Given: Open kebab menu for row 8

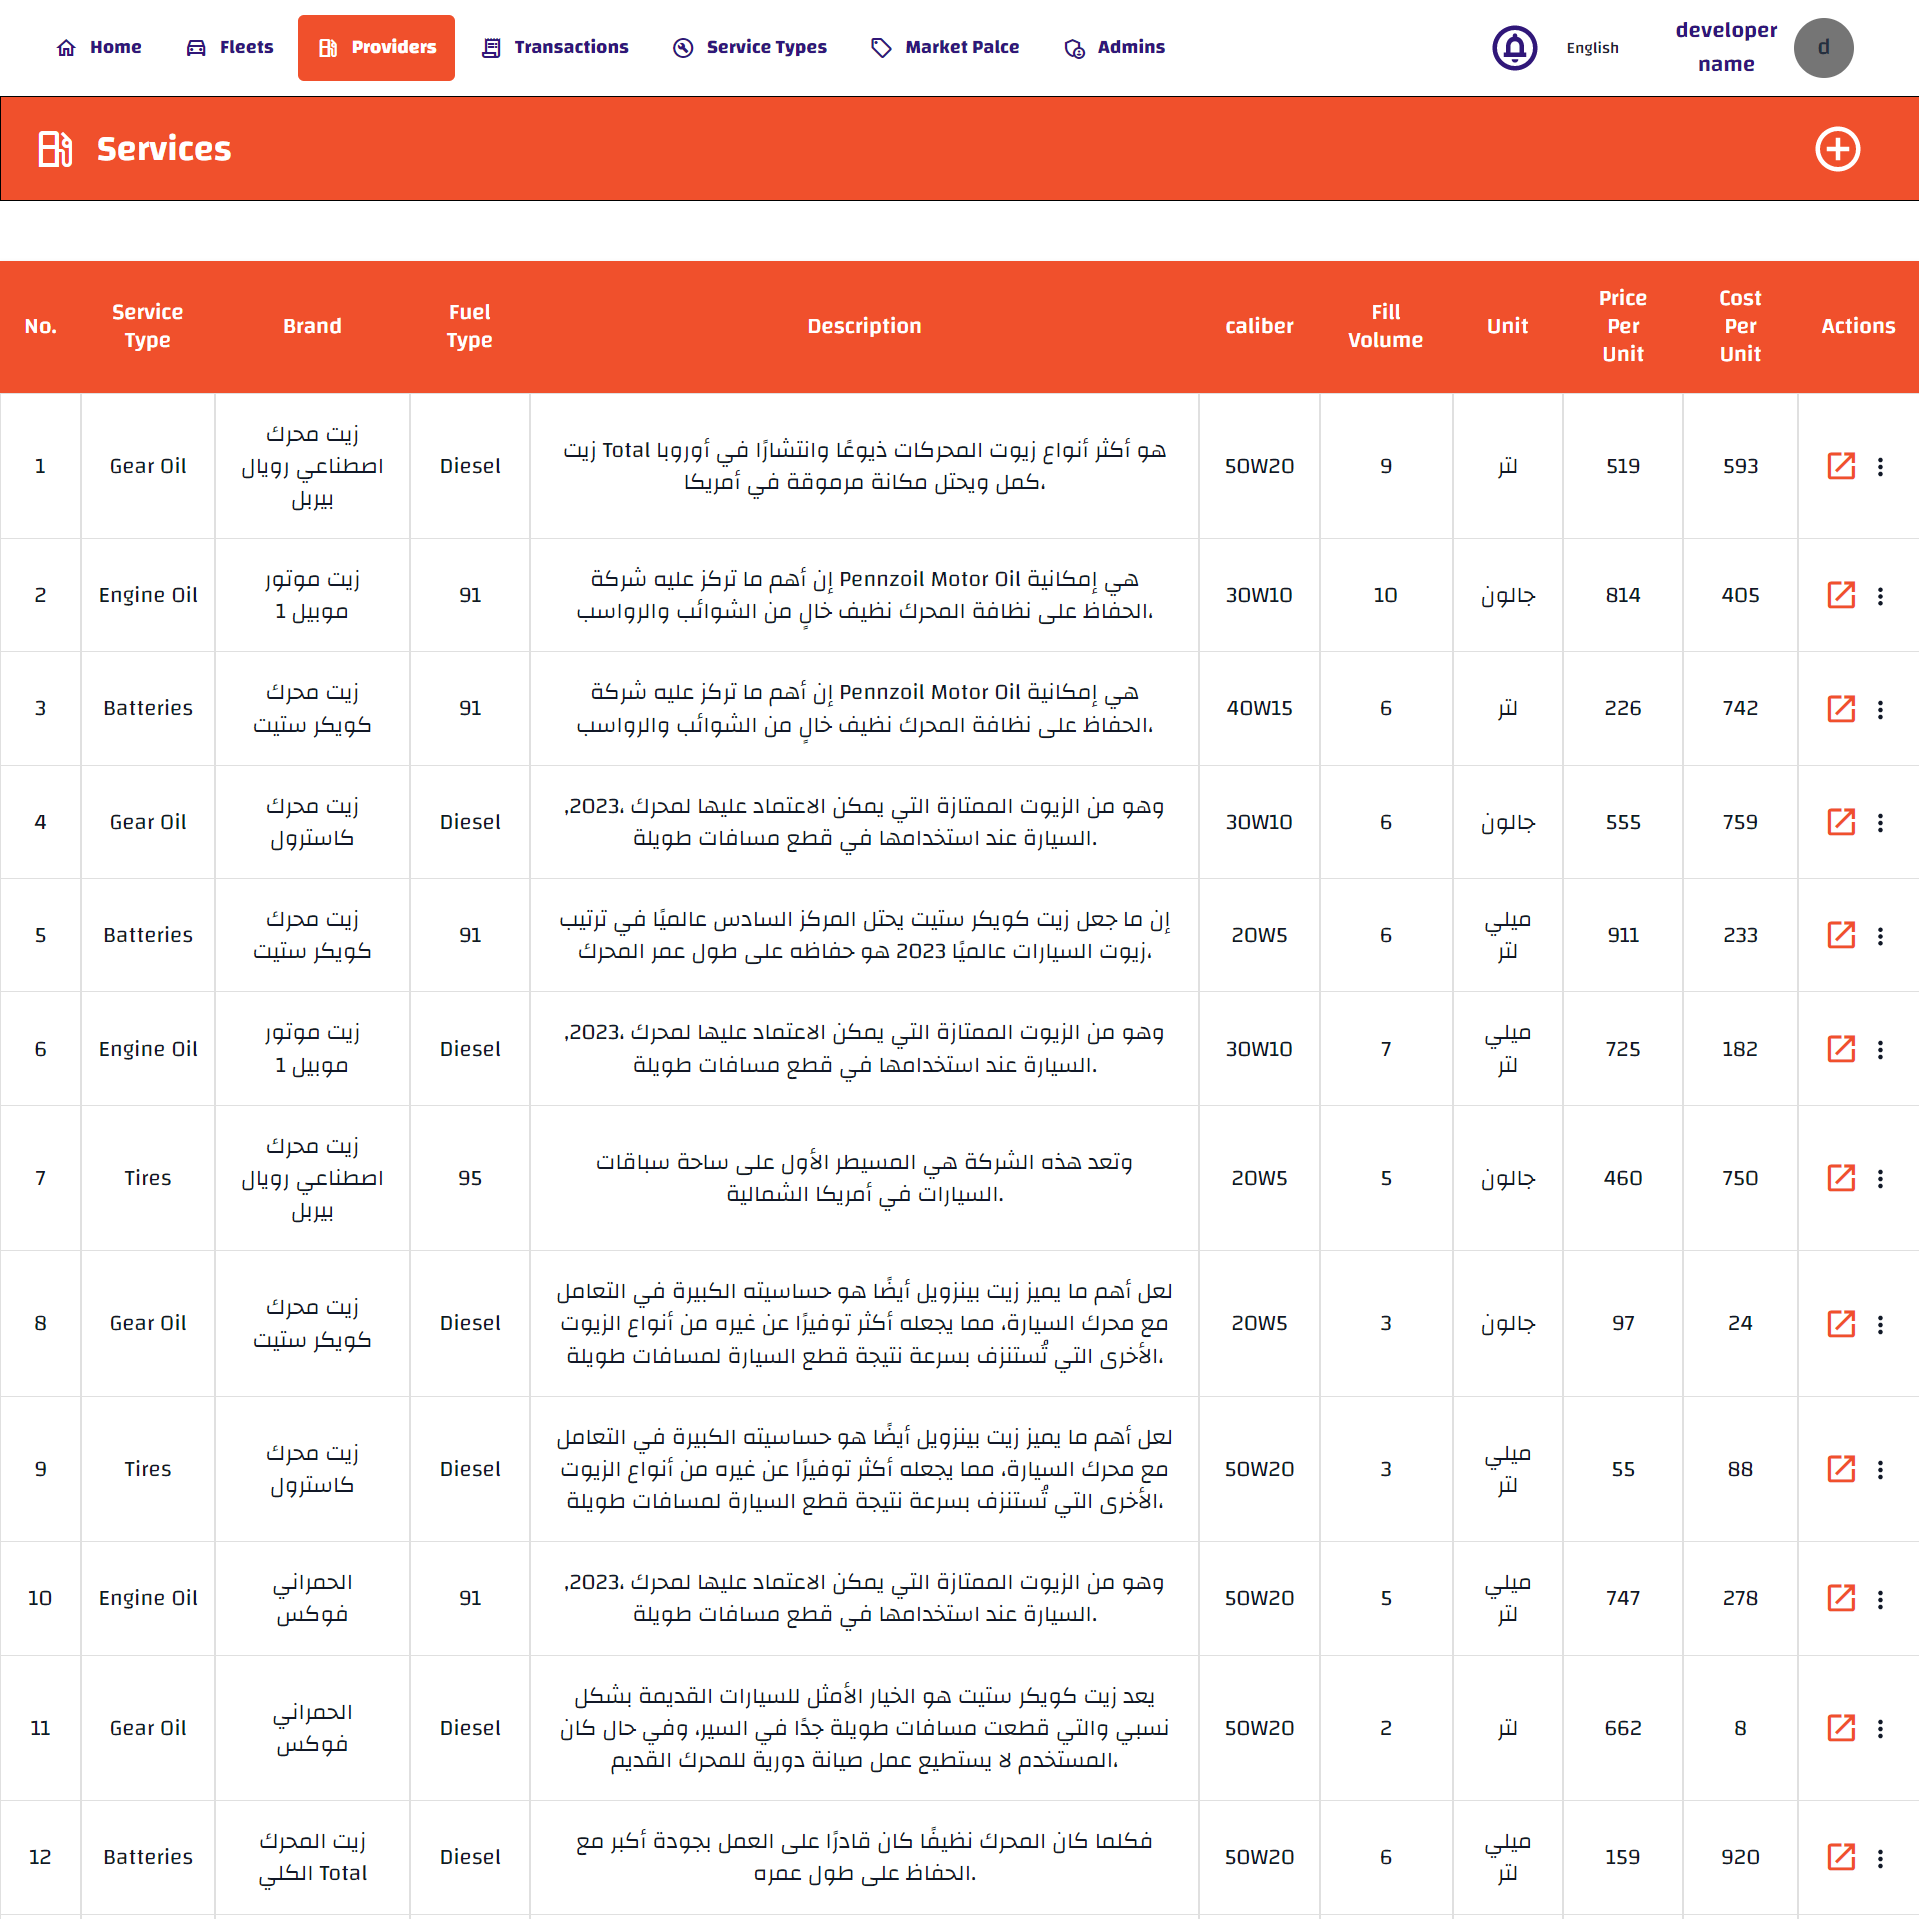Looking at the screenshot, I should click(x=1880, y=1324).
